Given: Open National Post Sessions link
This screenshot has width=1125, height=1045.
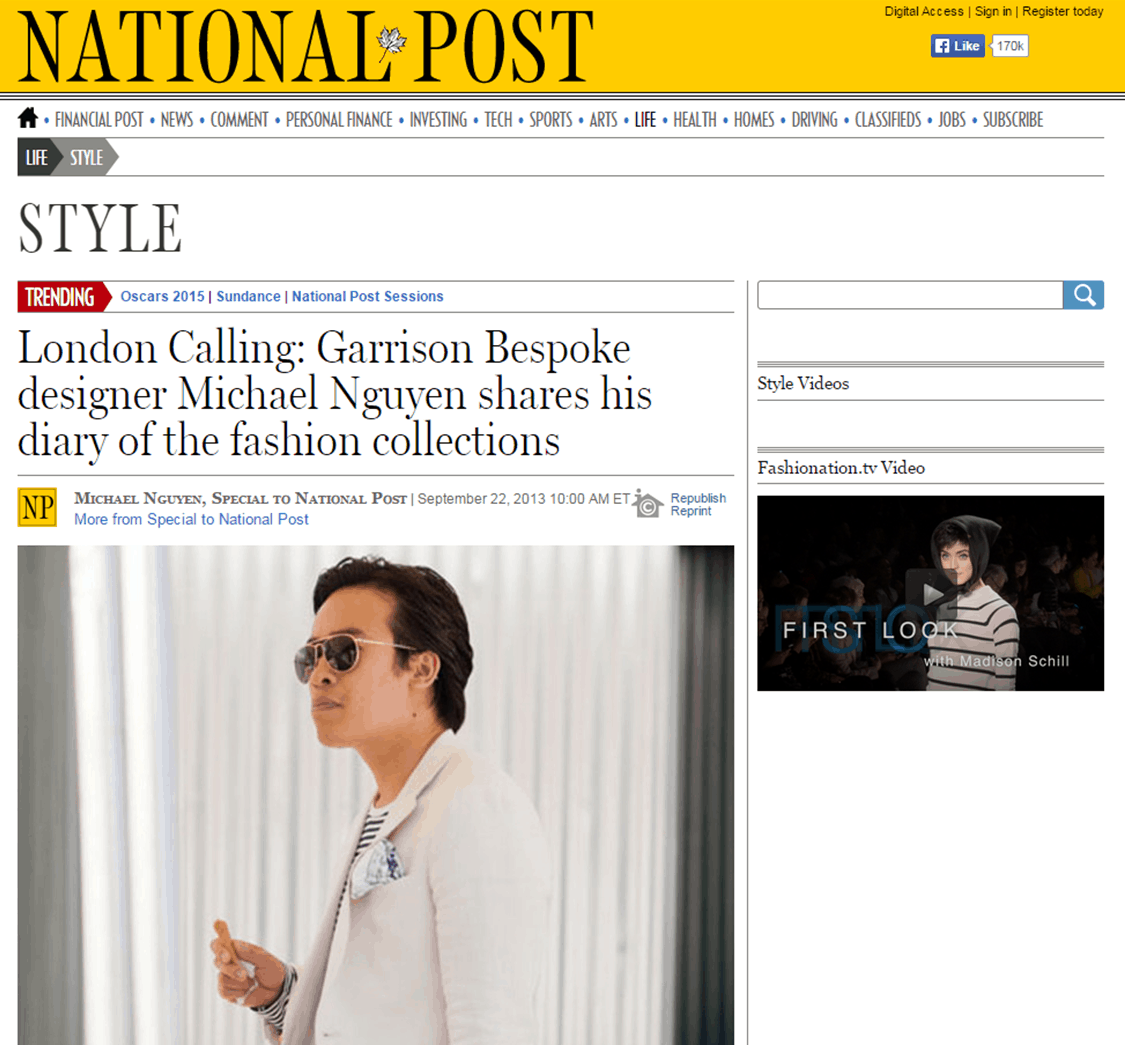Looking at the screenshot, I should [x=367, y=296].
